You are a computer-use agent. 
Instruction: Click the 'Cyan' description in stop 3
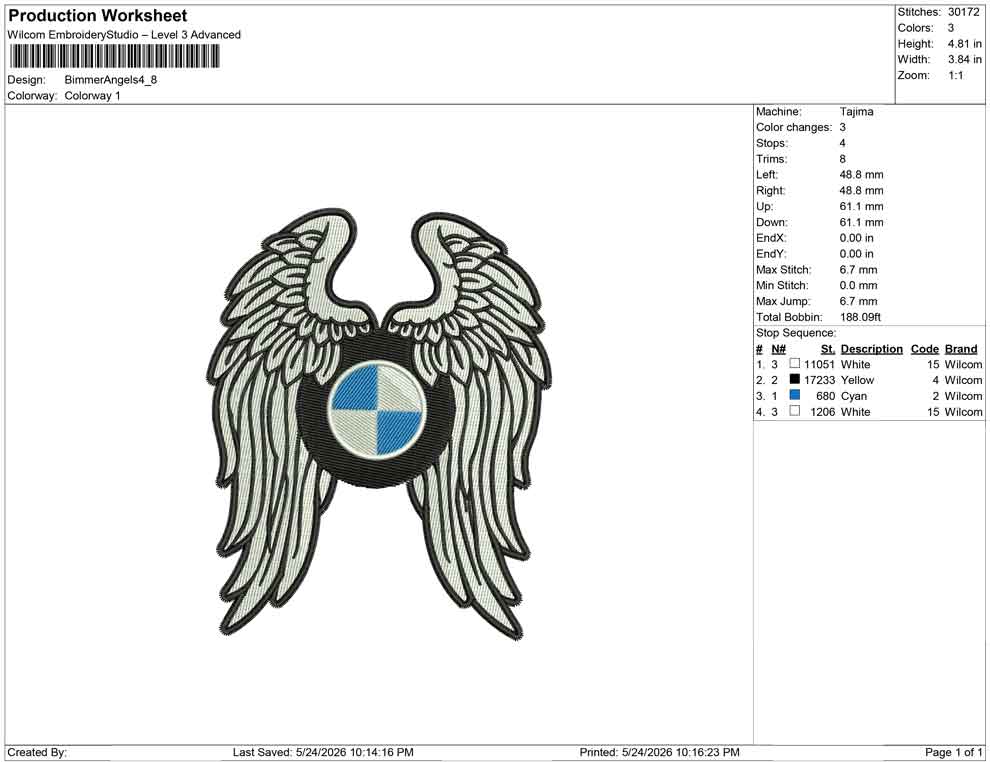[x=854, y=396]
